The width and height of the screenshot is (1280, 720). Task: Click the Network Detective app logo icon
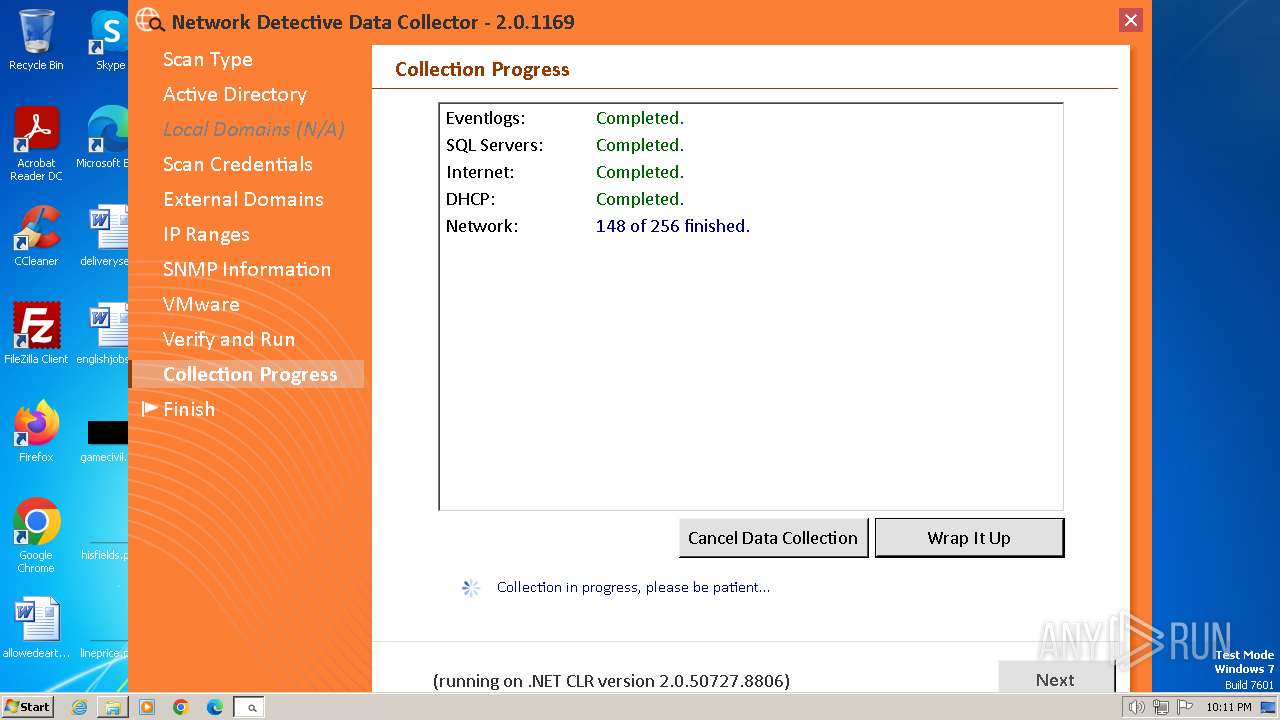point(150,21)
